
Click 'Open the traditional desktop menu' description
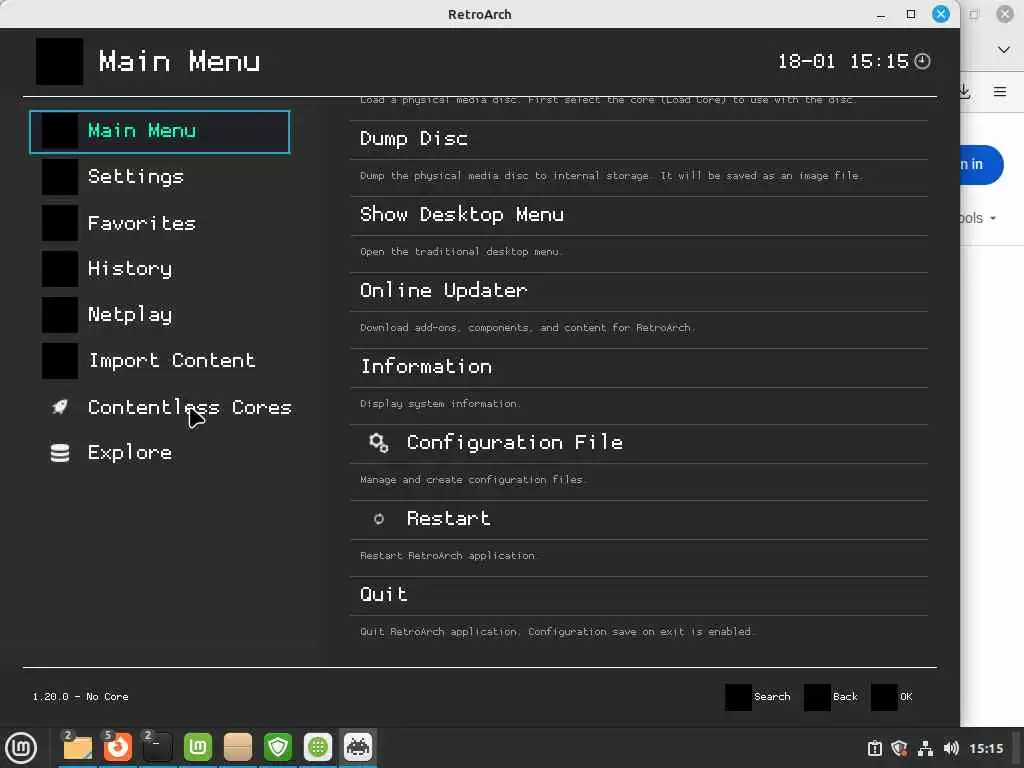click(x=460, y=251)
